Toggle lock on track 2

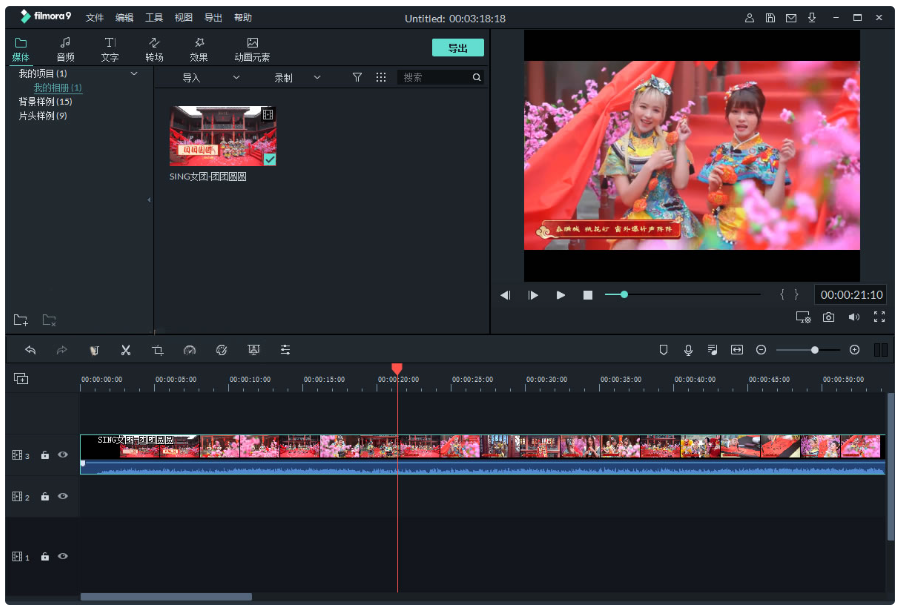pyautogui.click(x=45, y=497)
